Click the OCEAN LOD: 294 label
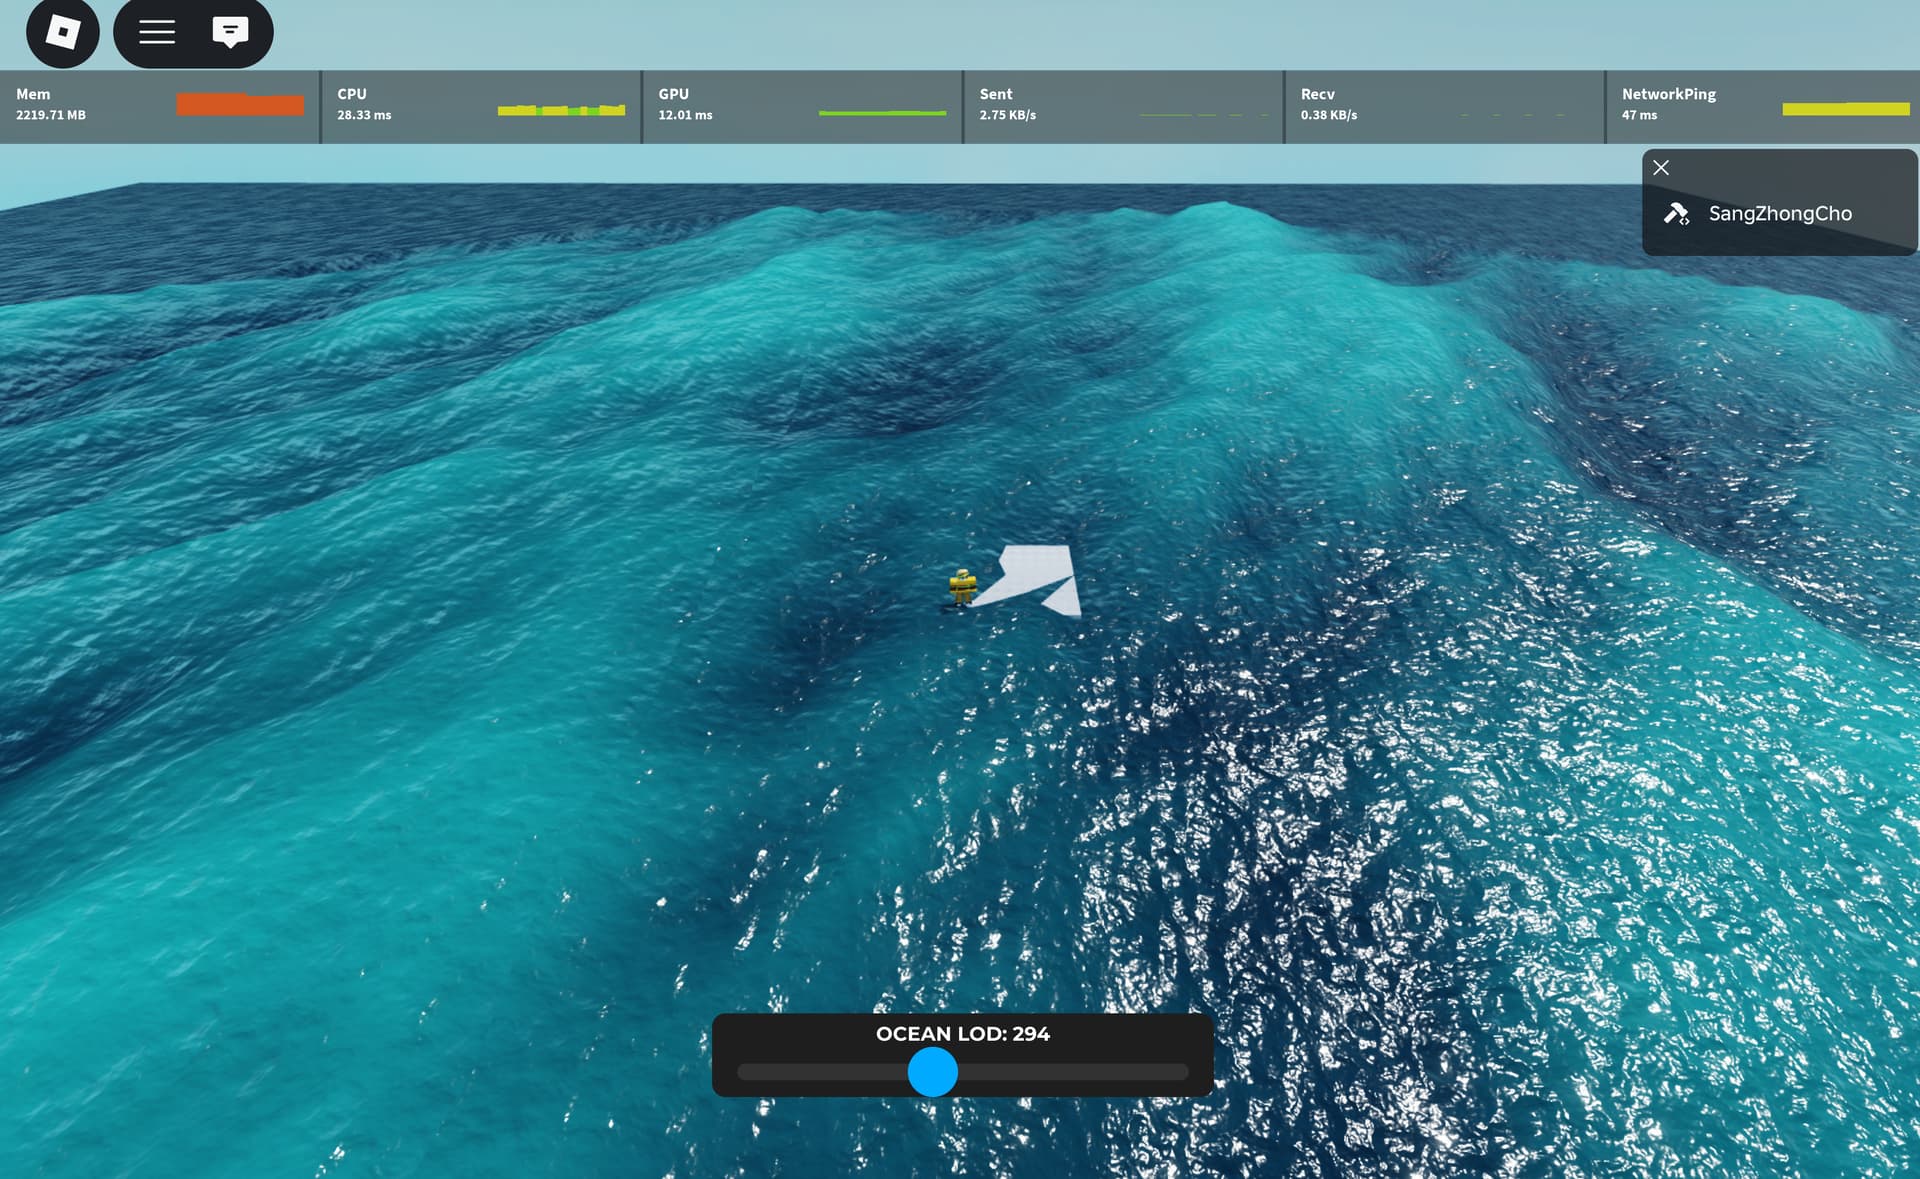 [963, 1034]
